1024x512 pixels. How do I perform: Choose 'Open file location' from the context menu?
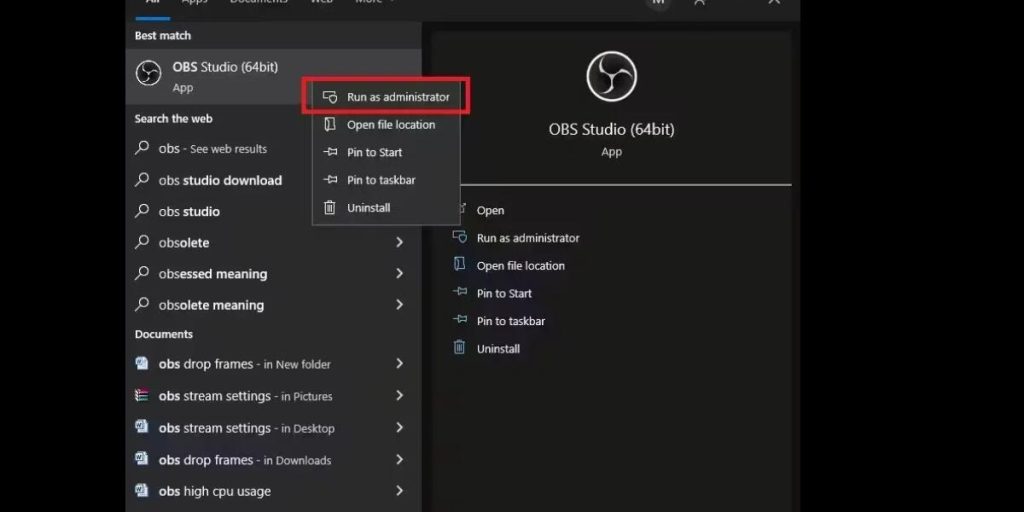(390, 125)
